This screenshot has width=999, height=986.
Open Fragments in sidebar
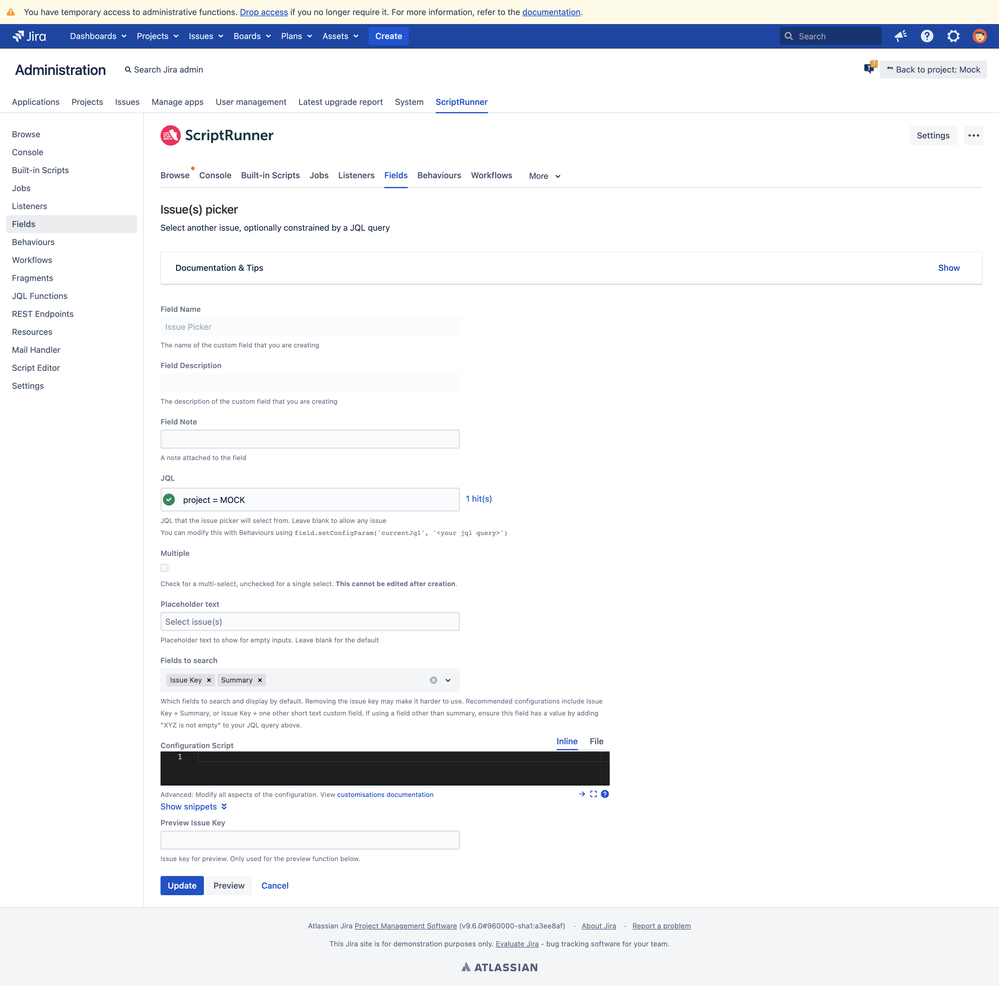pos(32,278)
